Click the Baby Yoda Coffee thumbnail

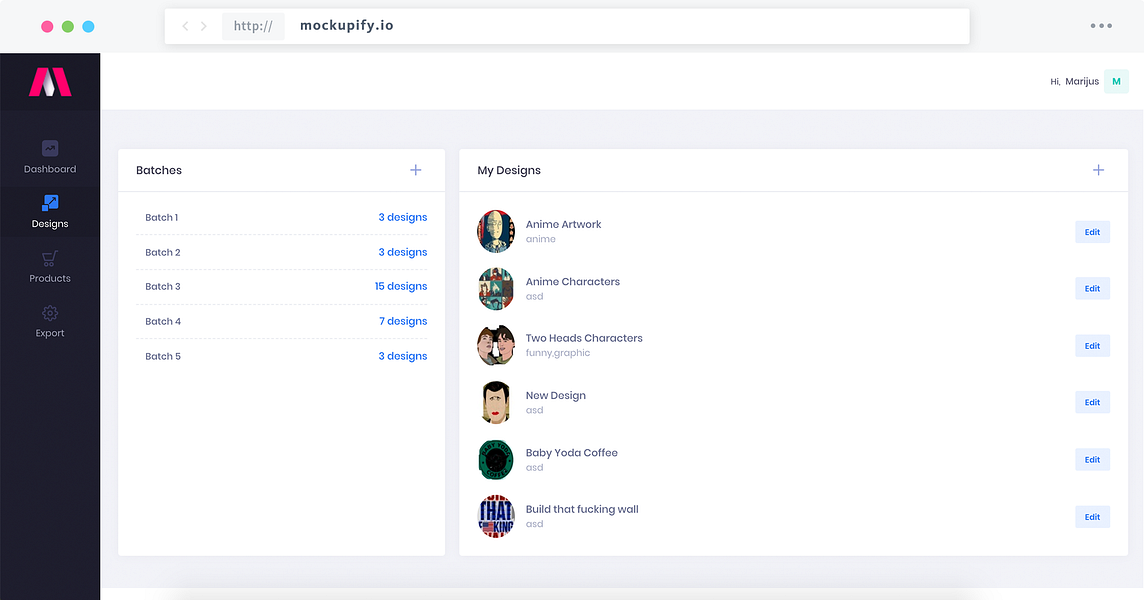point(496,459)
